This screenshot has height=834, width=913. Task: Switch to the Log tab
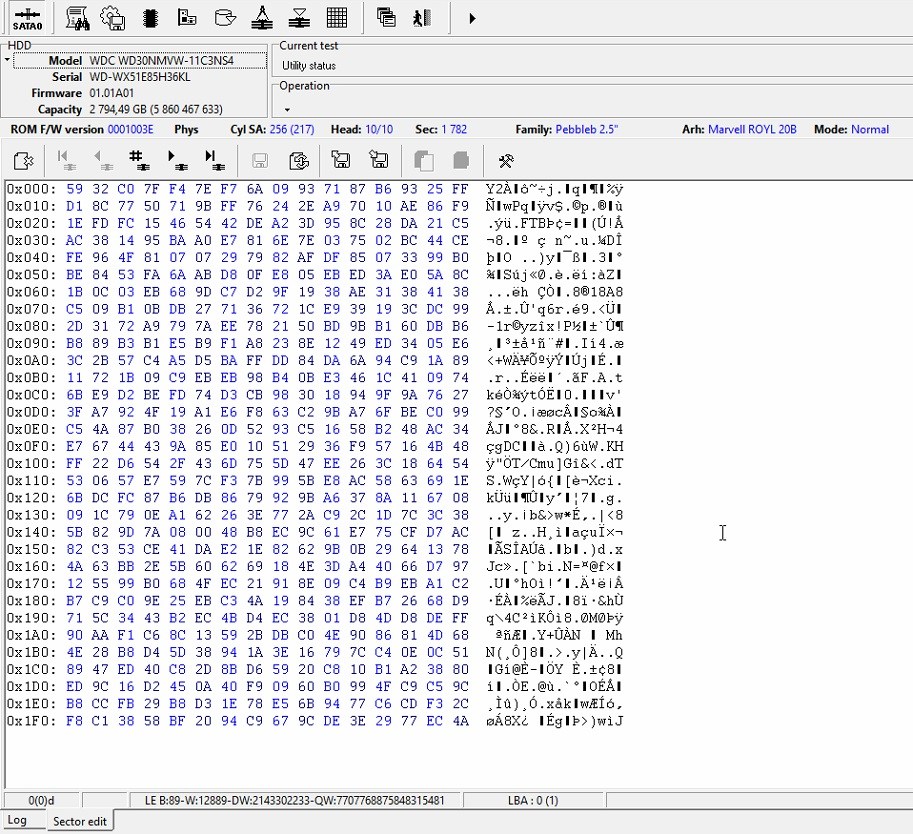tap(17, 821)
